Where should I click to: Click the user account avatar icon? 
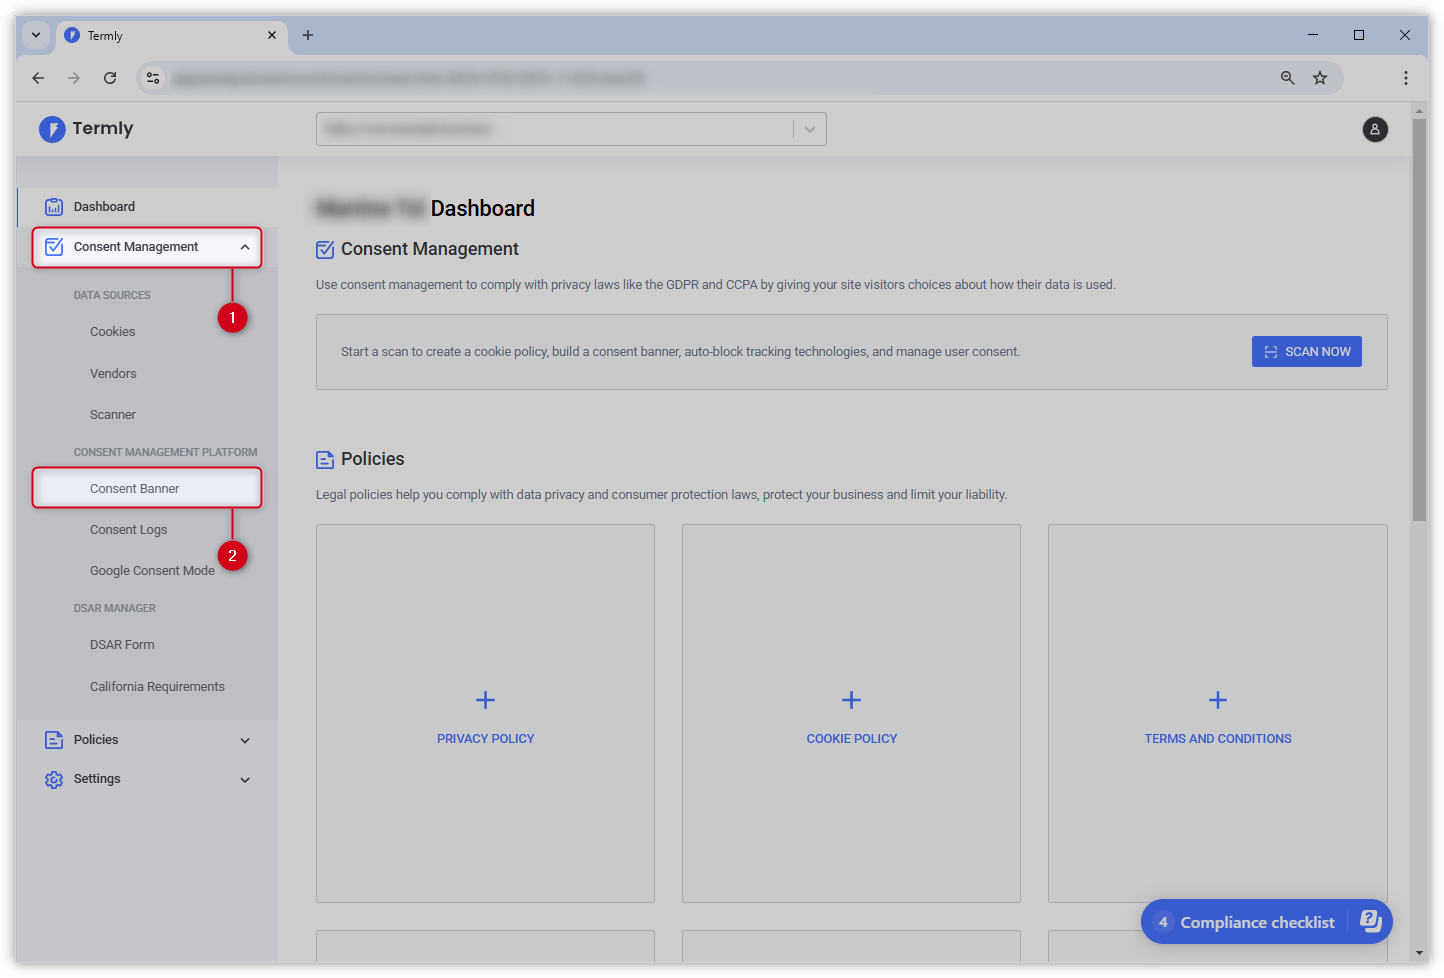(x=1375, y=129)
